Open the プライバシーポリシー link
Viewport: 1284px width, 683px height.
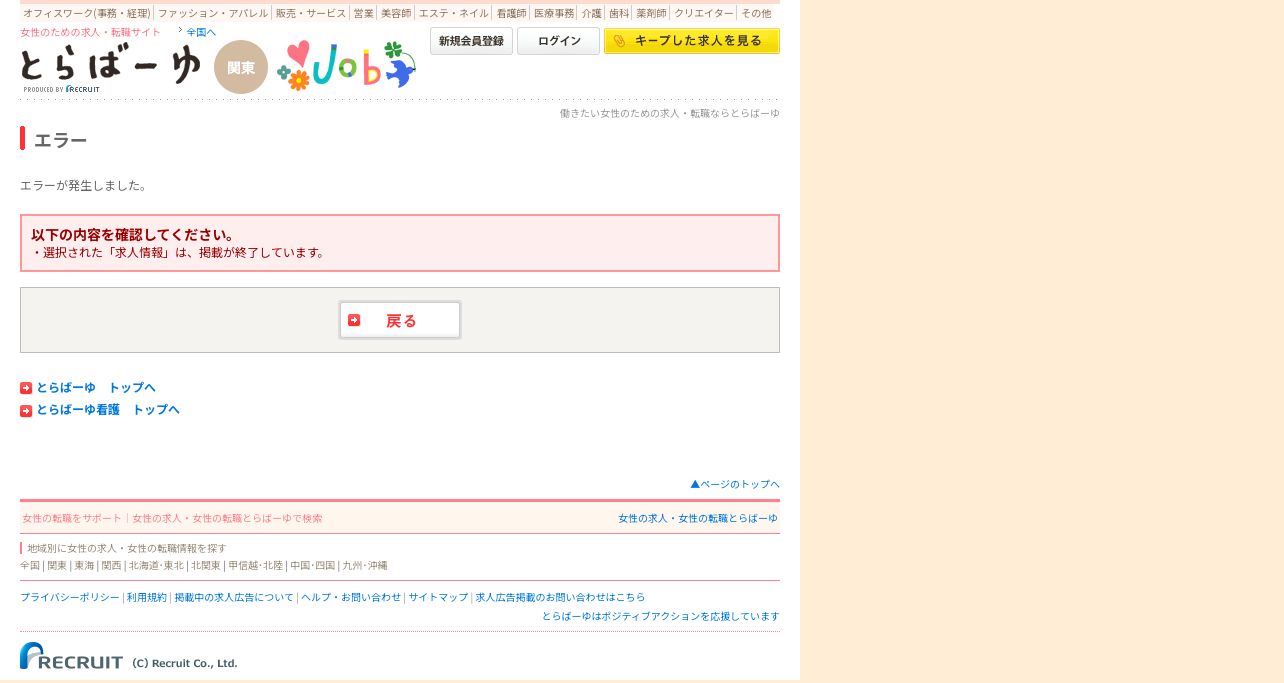(x=70, y=597)
